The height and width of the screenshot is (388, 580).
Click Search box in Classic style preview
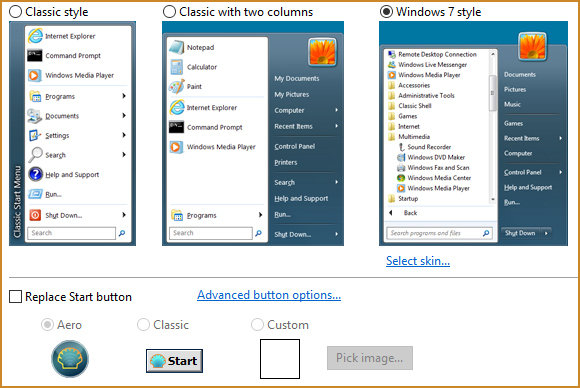point(71,233)
